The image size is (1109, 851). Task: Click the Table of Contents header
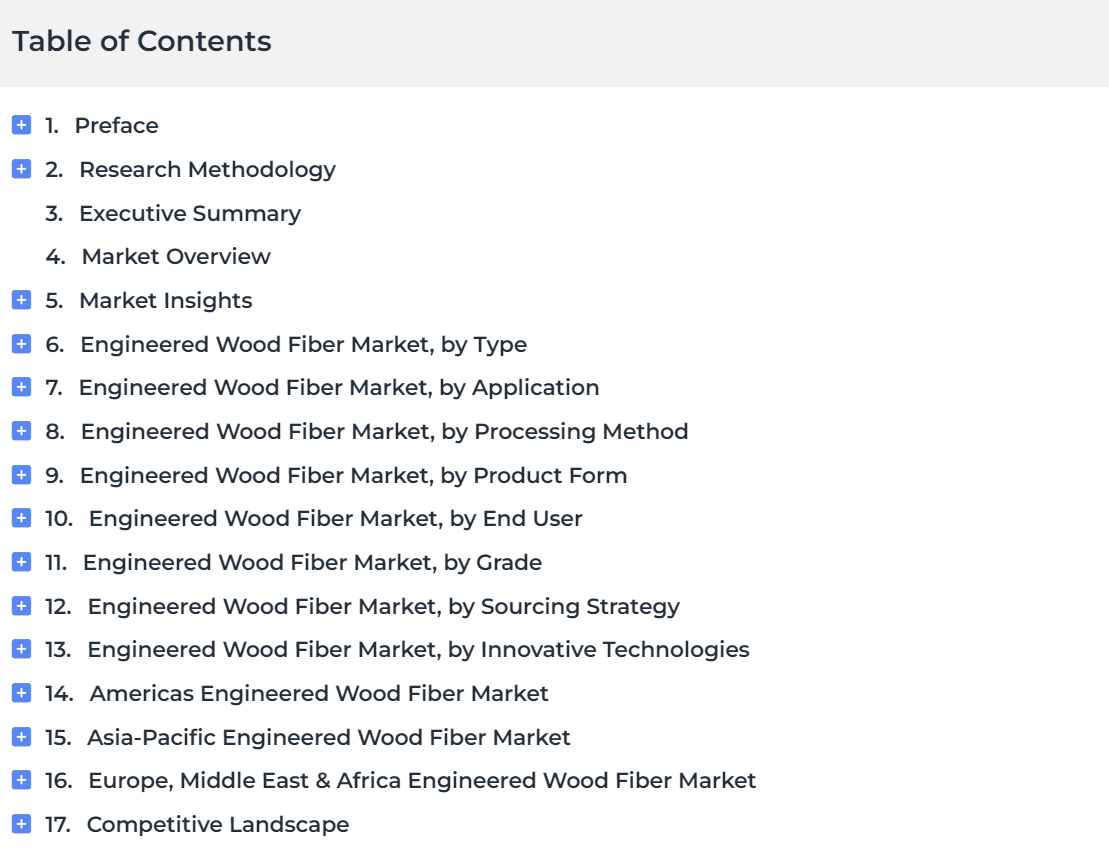click(141, 42)
